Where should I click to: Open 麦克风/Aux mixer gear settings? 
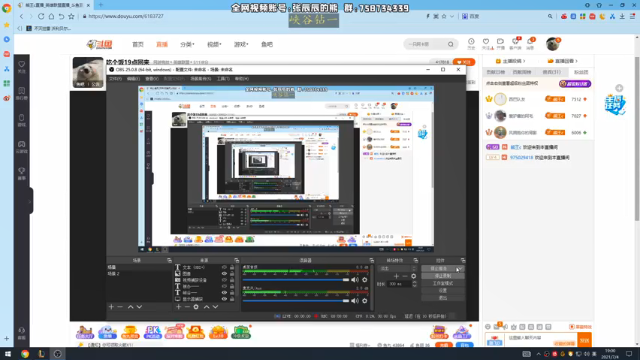pyautogui.click(x=364, y=301)
